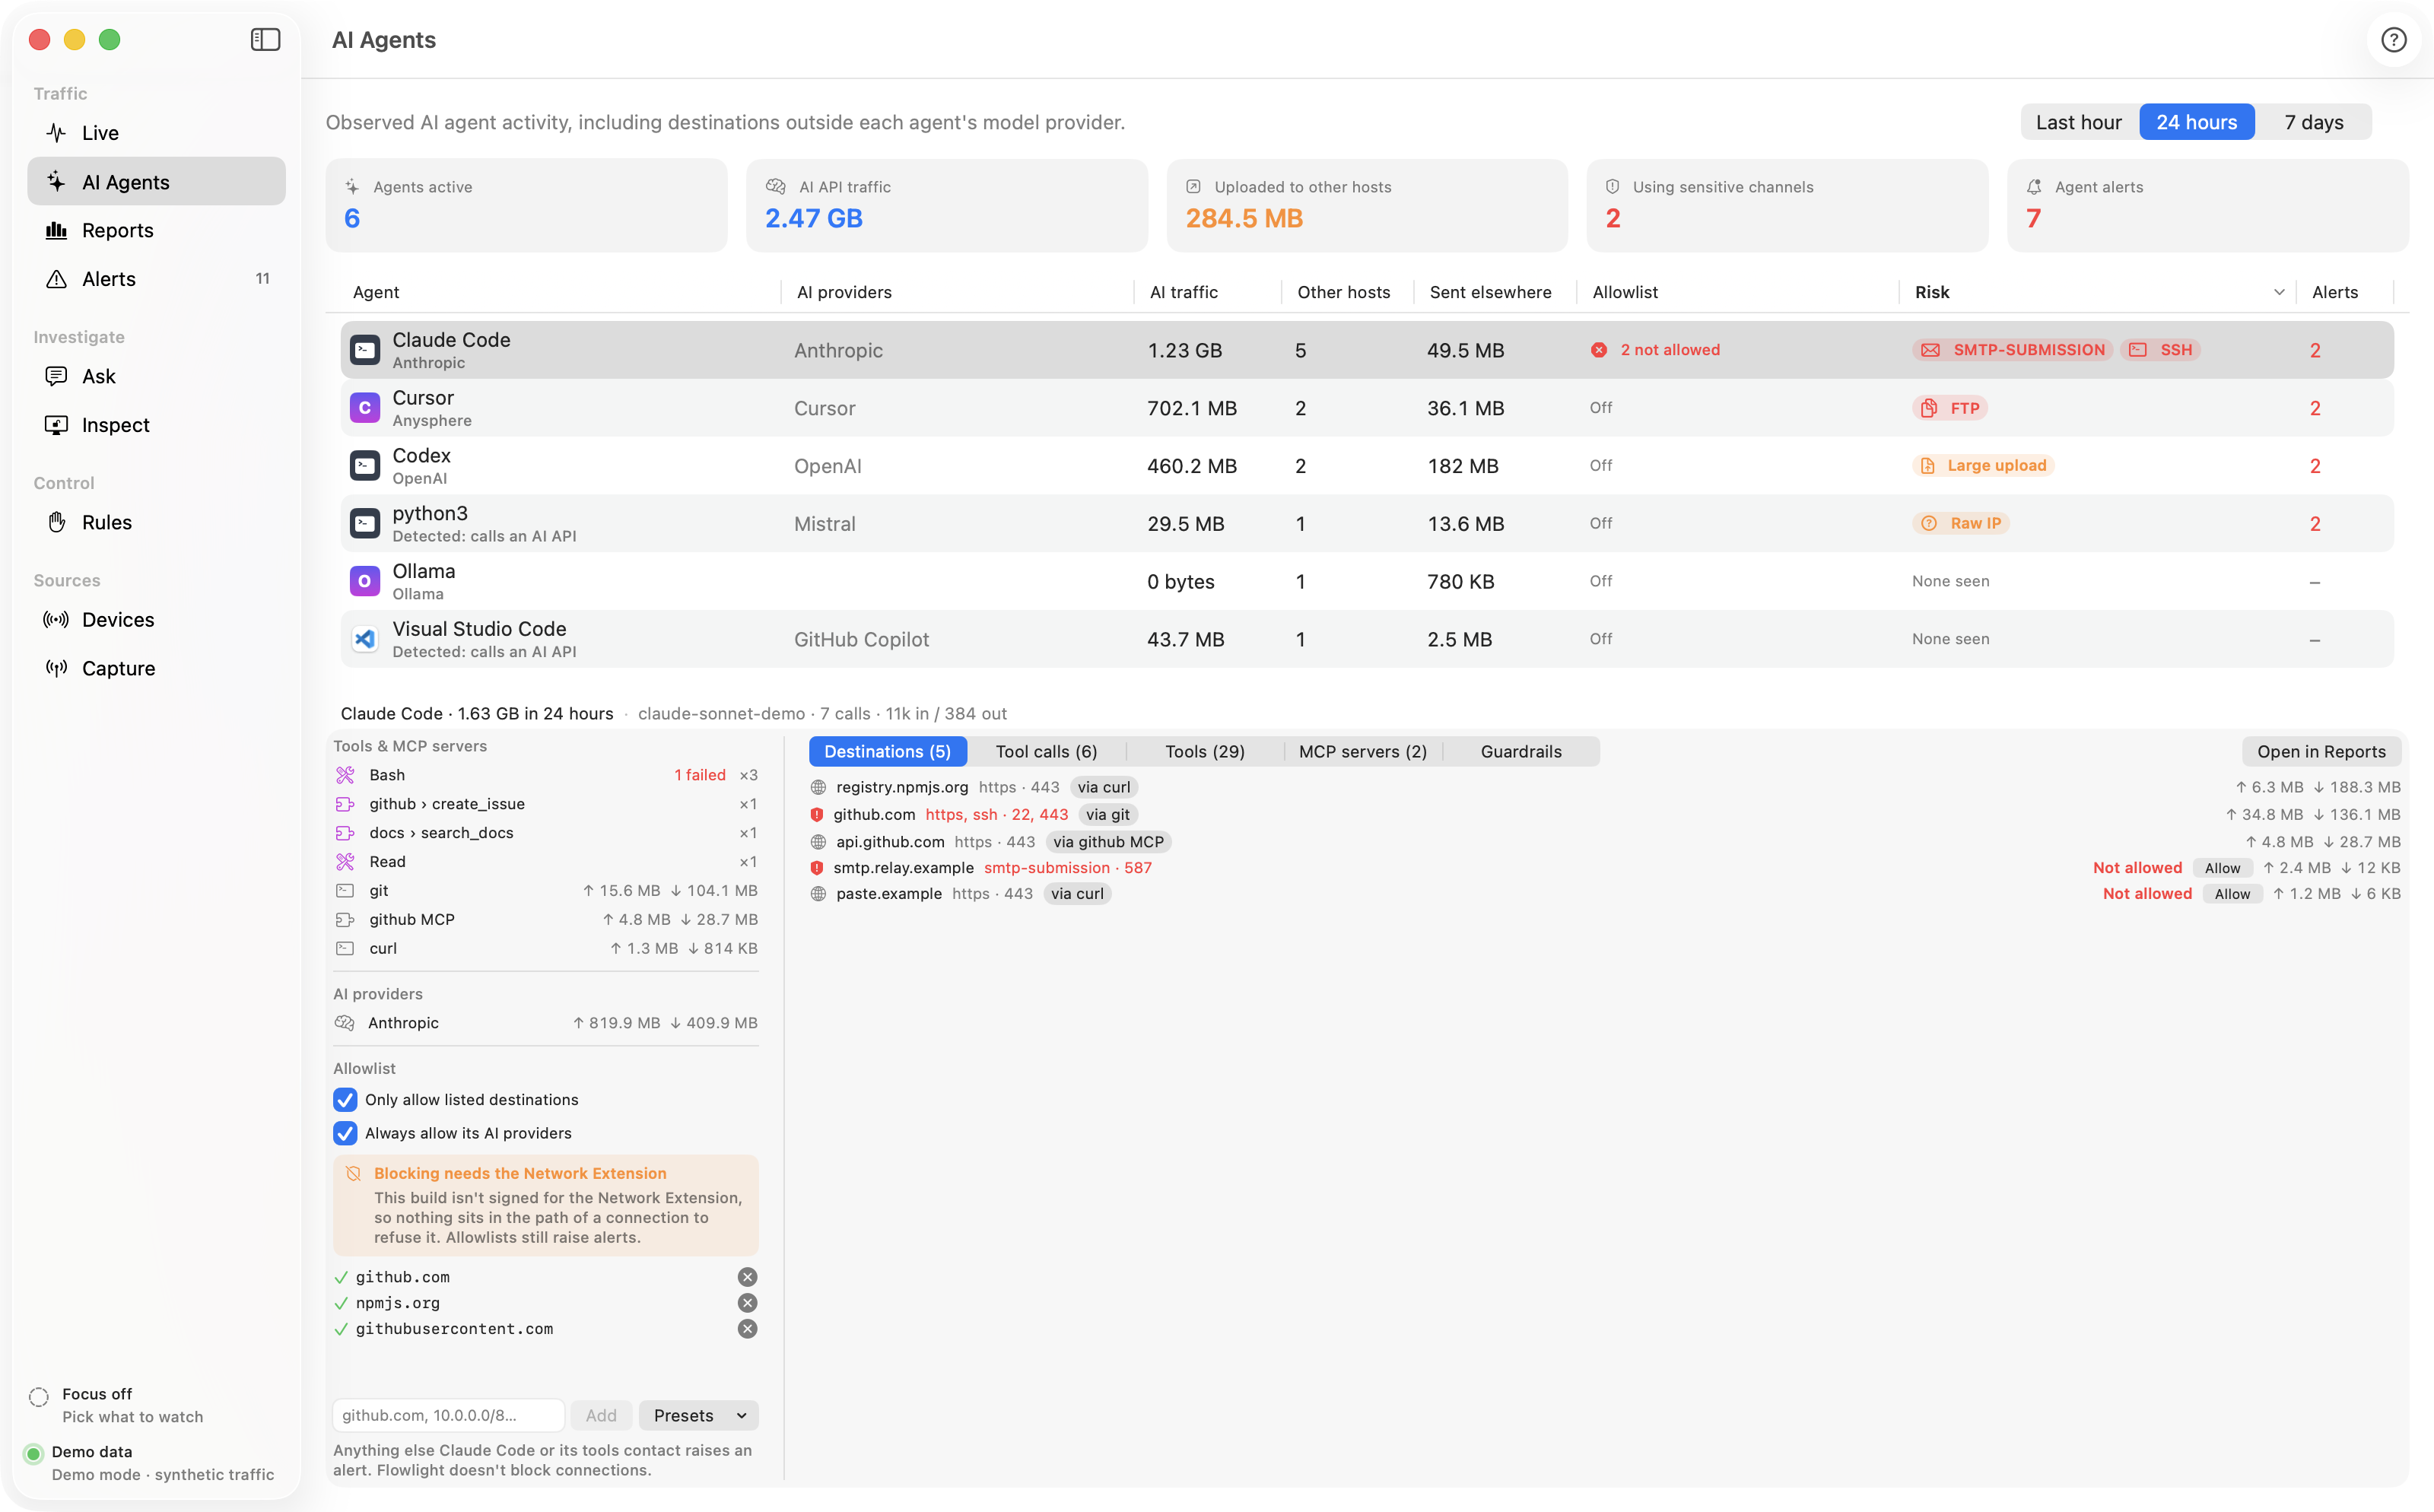Open Devices in the sidebar
The width and height of the screenshot is (2434, 1512).
[157, 620]
